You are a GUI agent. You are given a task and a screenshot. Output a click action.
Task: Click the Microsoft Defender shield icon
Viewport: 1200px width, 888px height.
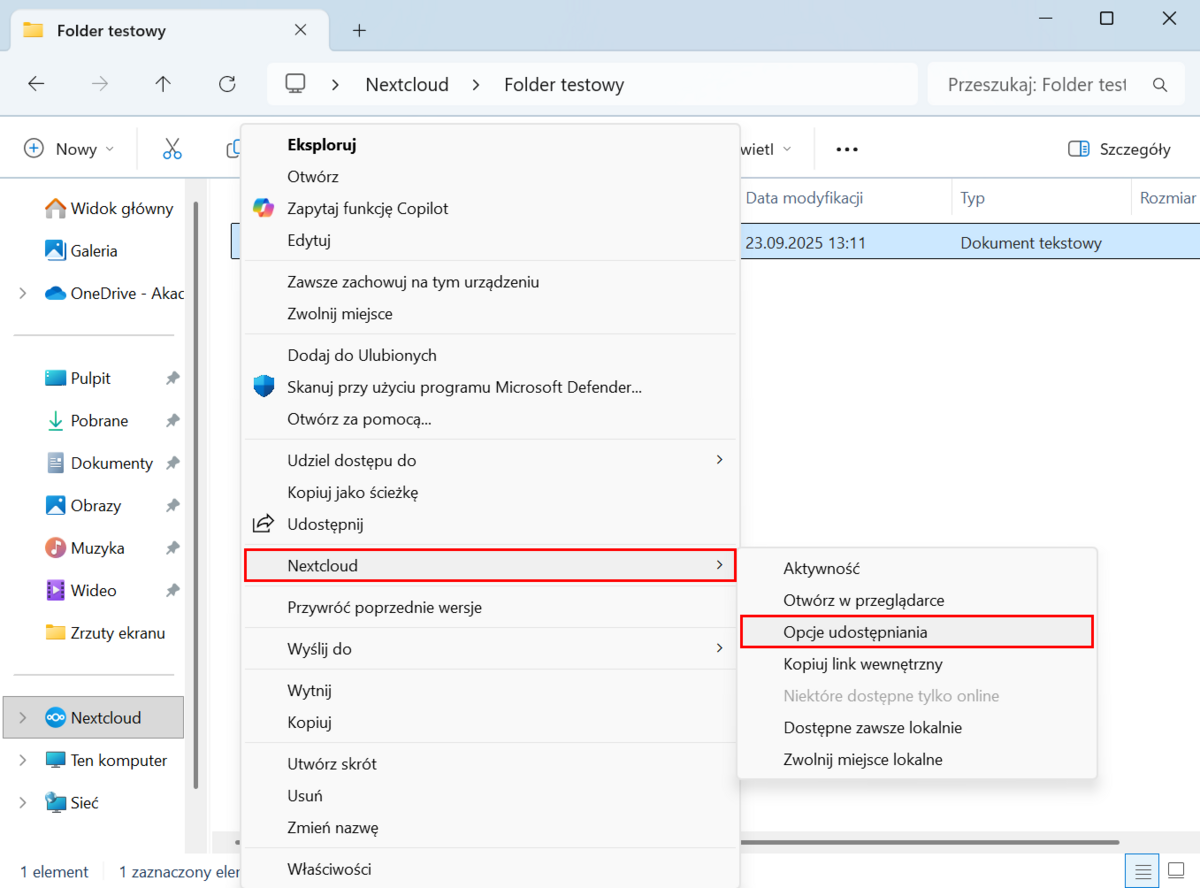[x=264, y=387]
